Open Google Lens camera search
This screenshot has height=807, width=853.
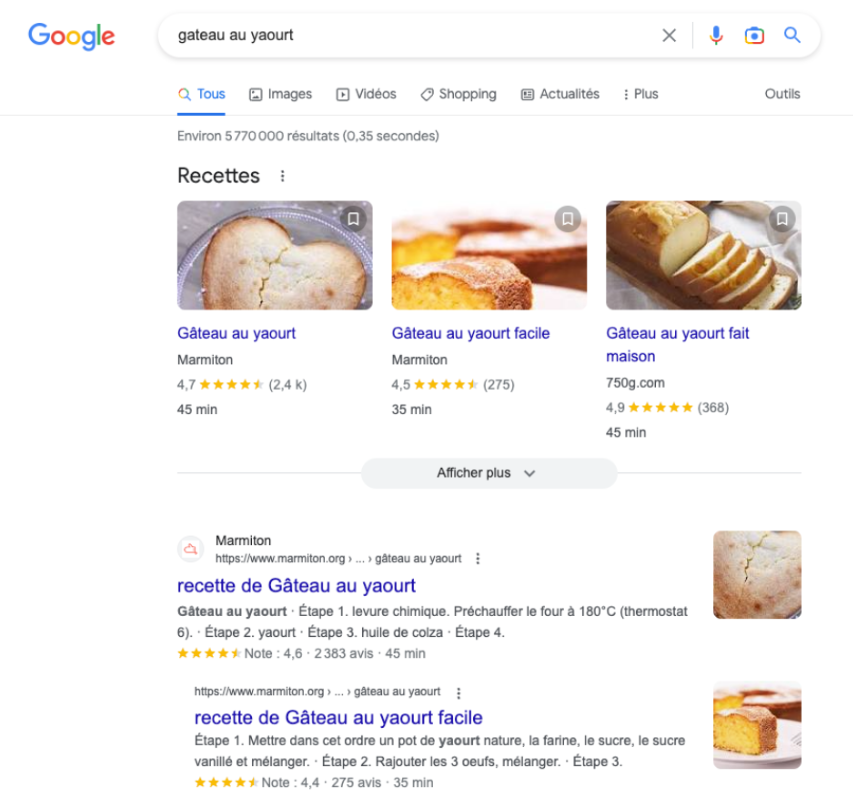[x=754, y=34]
